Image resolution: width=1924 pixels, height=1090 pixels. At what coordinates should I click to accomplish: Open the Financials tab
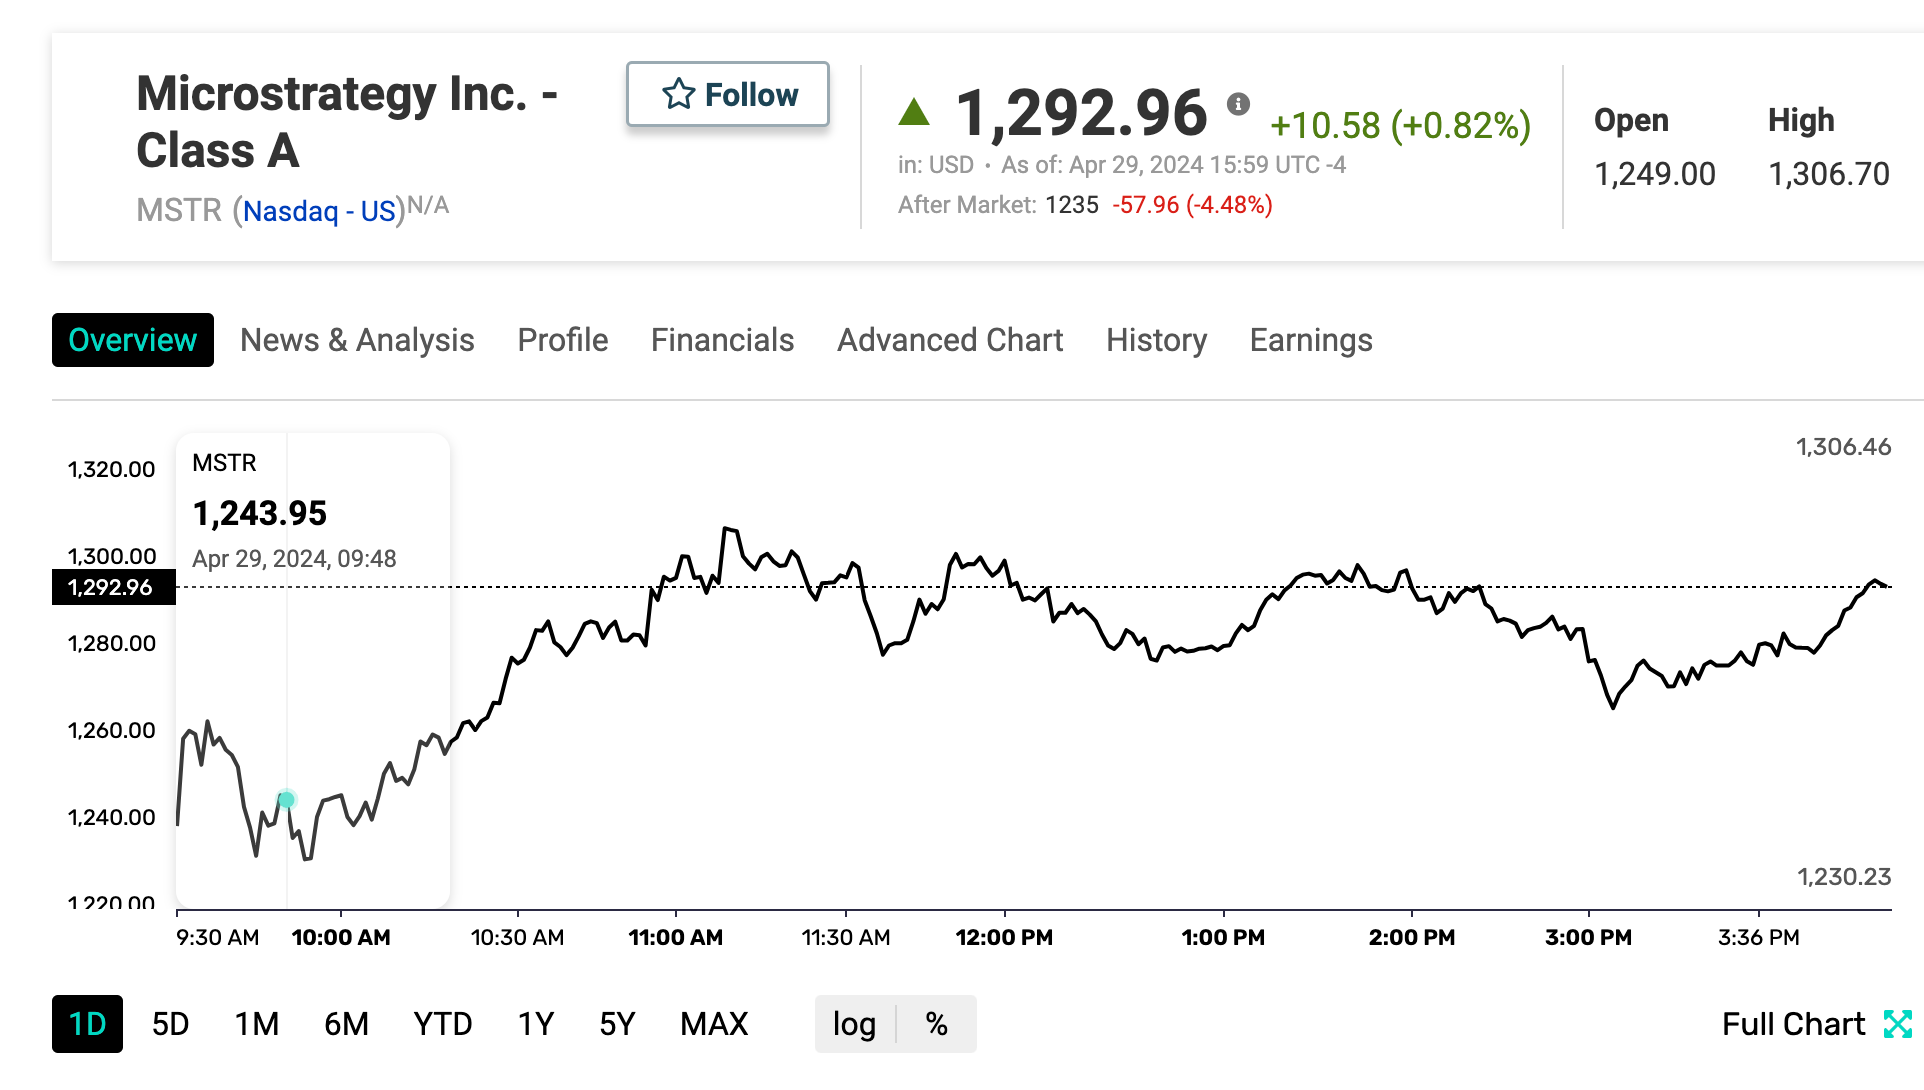[x=722, y=340]
